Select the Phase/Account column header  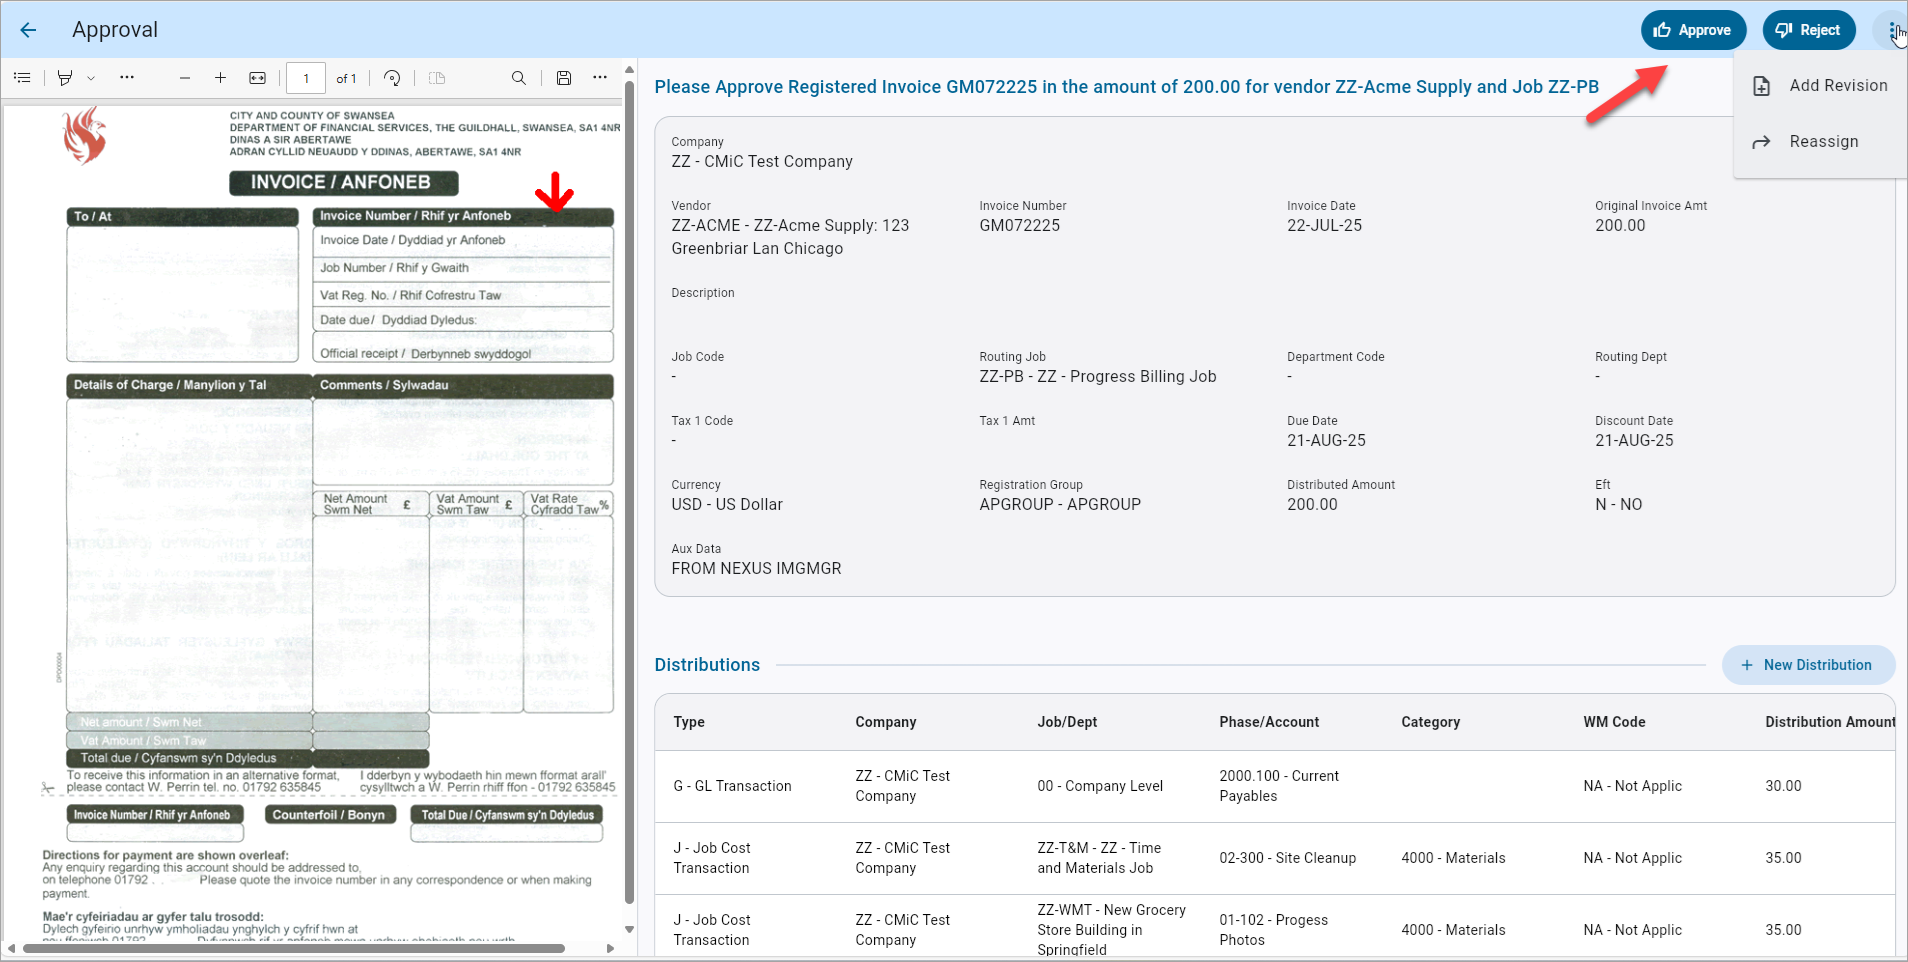(x=1269, y=722)
